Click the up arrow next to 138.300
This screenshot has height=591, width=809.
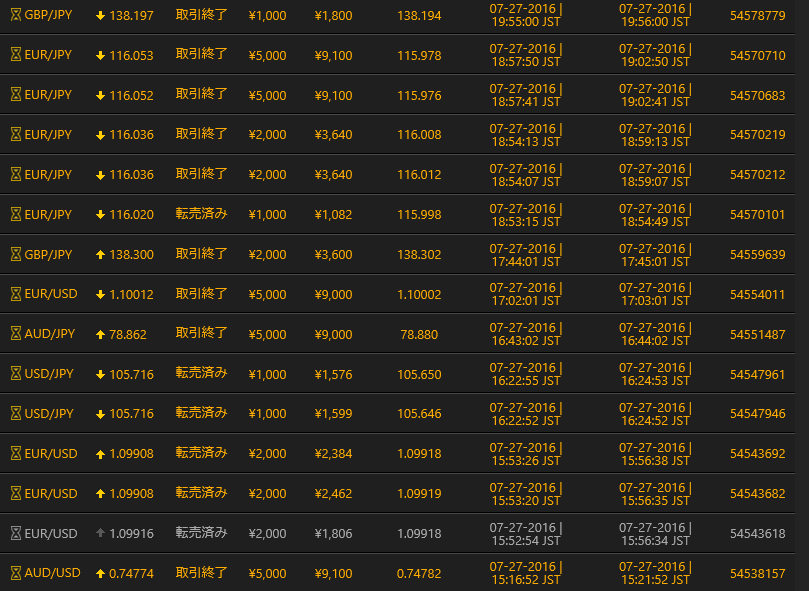point(100,255)
